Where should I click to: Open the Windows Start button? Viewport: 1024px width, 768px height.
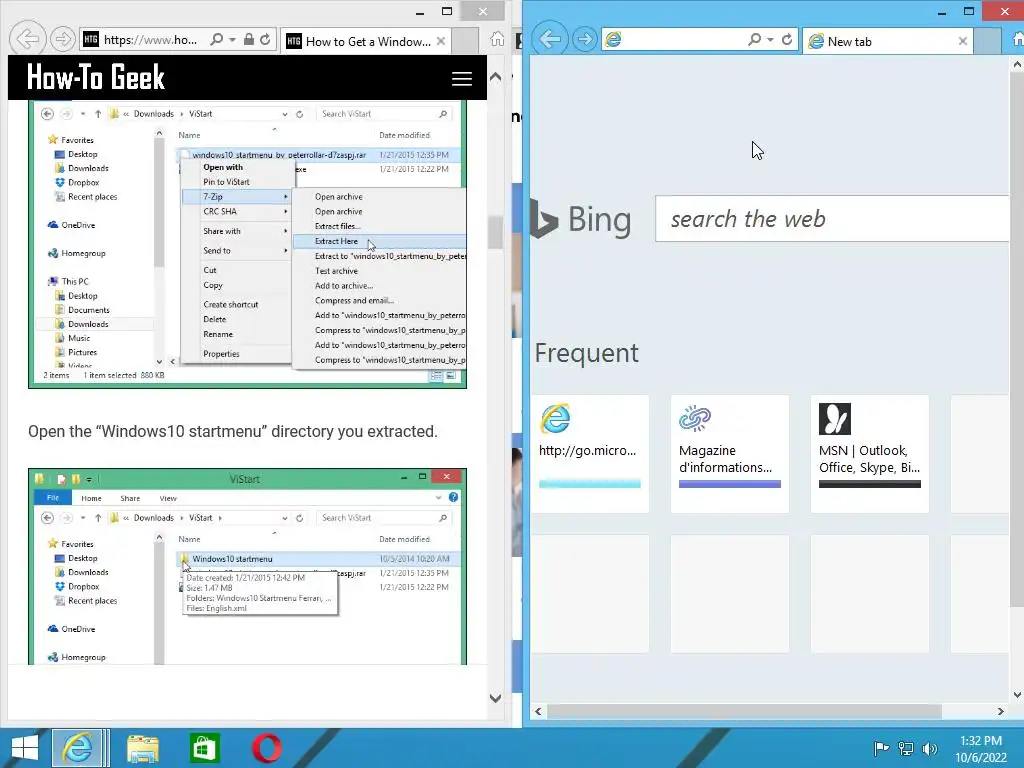tap(25, 748)
